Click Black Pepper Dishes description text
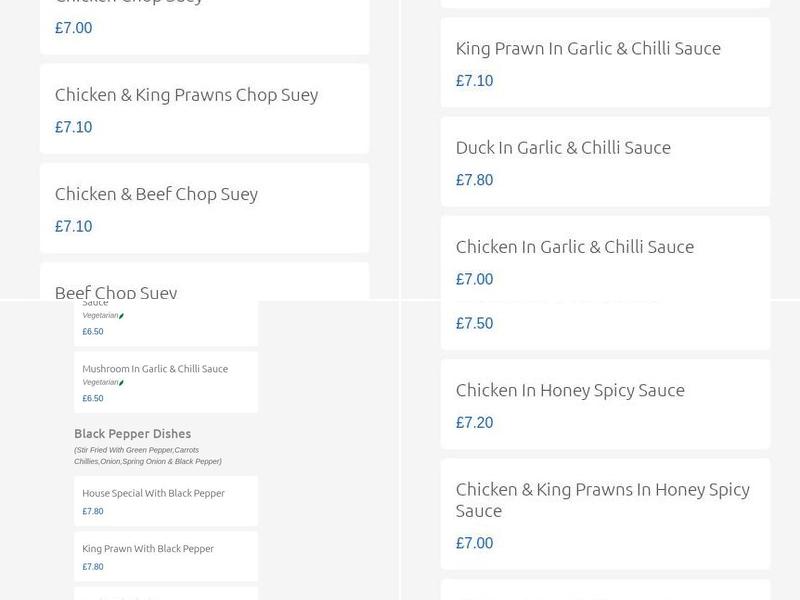This screenshot has width=800, height=600. point(147,456)
